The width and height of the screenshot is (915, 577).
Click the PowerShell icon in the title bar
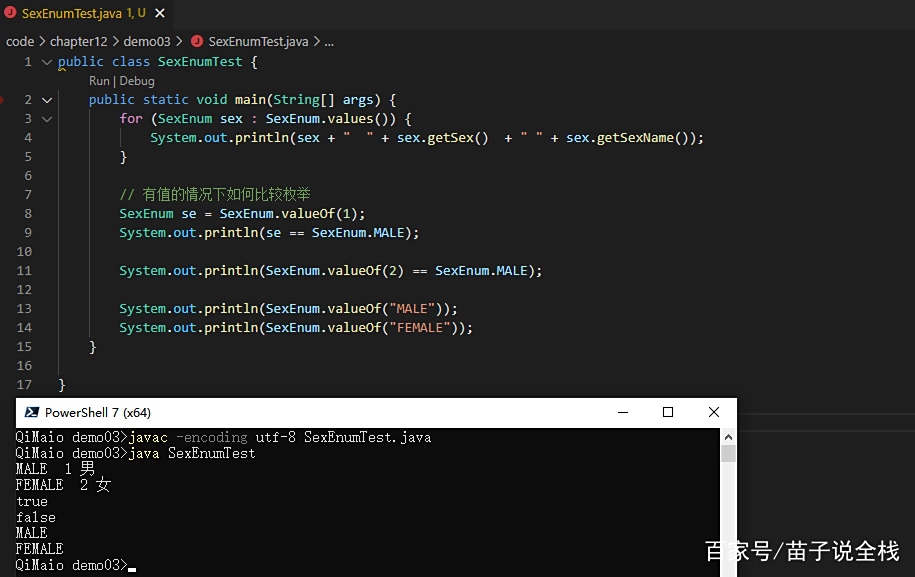pyautogui.click(x=32, y=412)
